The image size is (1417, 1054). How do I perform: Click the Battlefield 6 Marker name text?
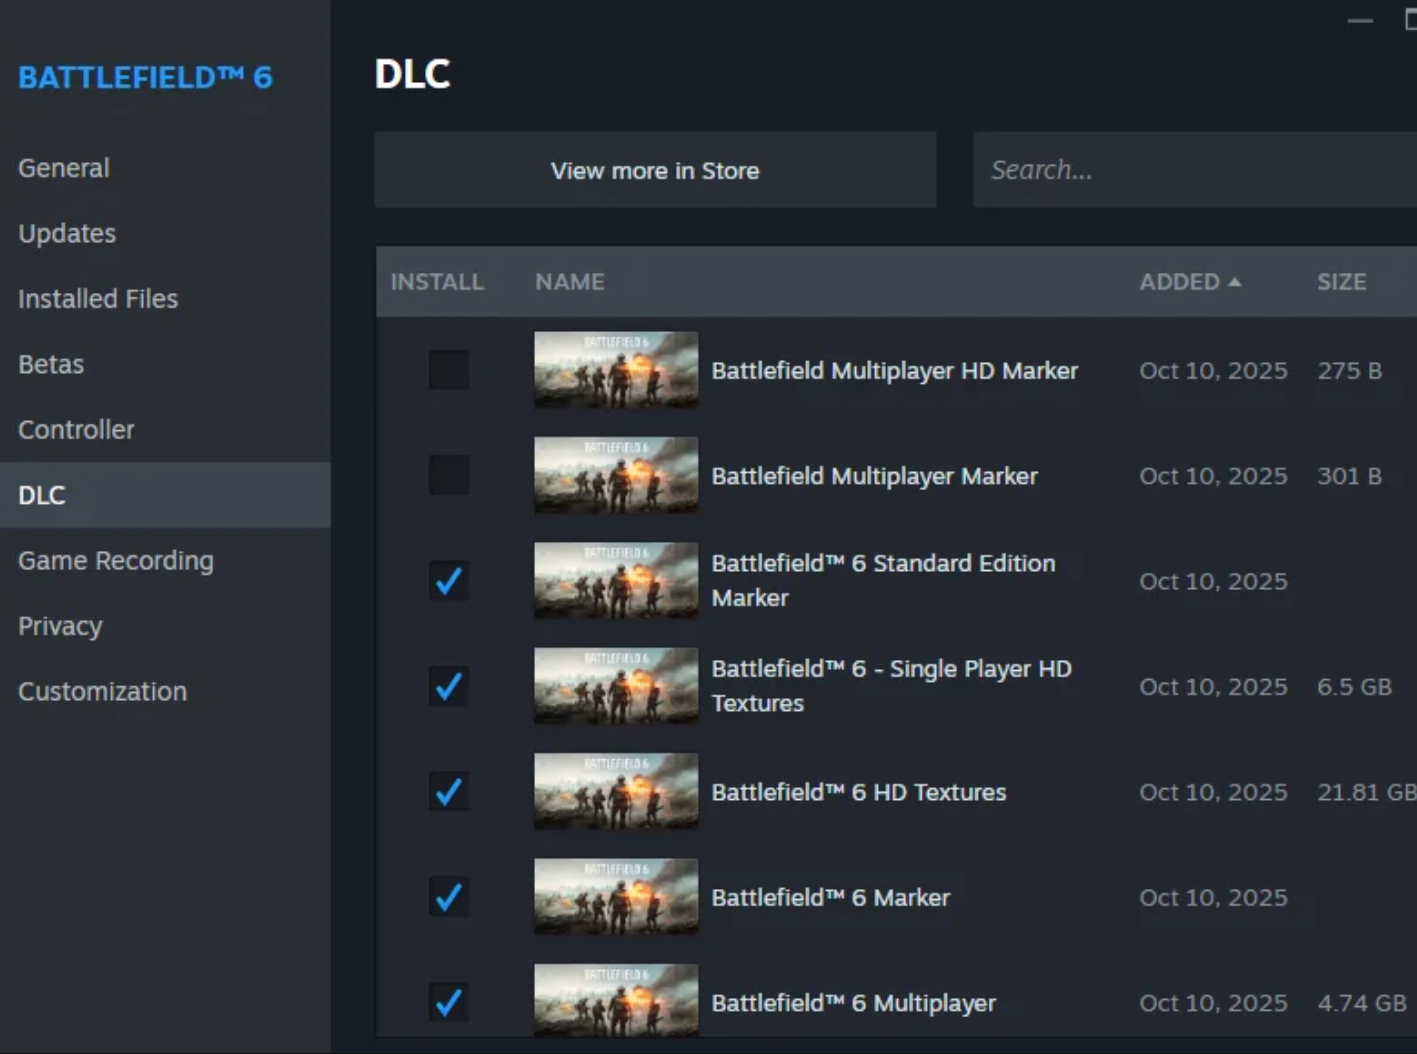point(831,898)
